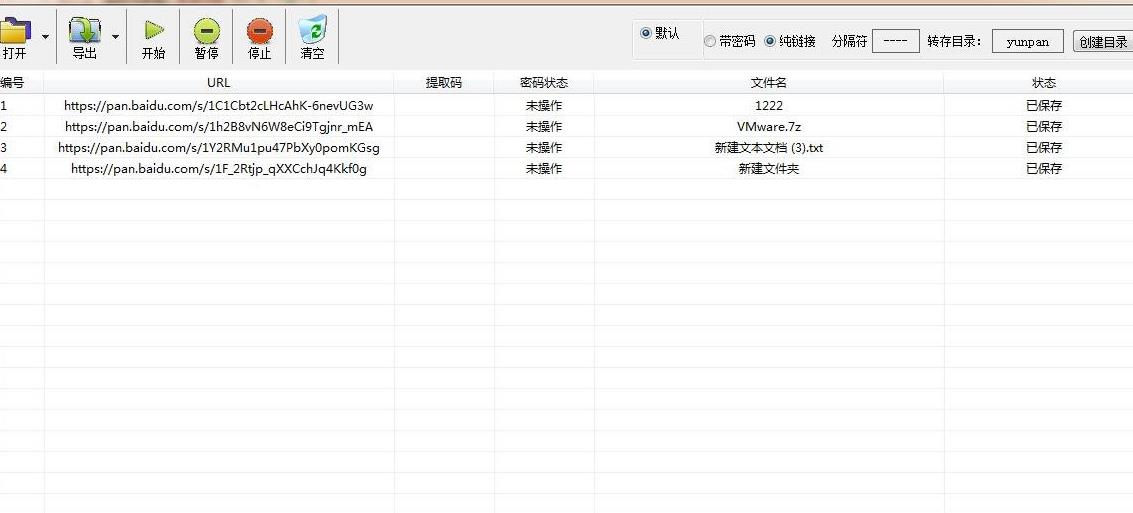
Task: Click 未操作 in the 新建文件夹 row
Action: [544, 168]
